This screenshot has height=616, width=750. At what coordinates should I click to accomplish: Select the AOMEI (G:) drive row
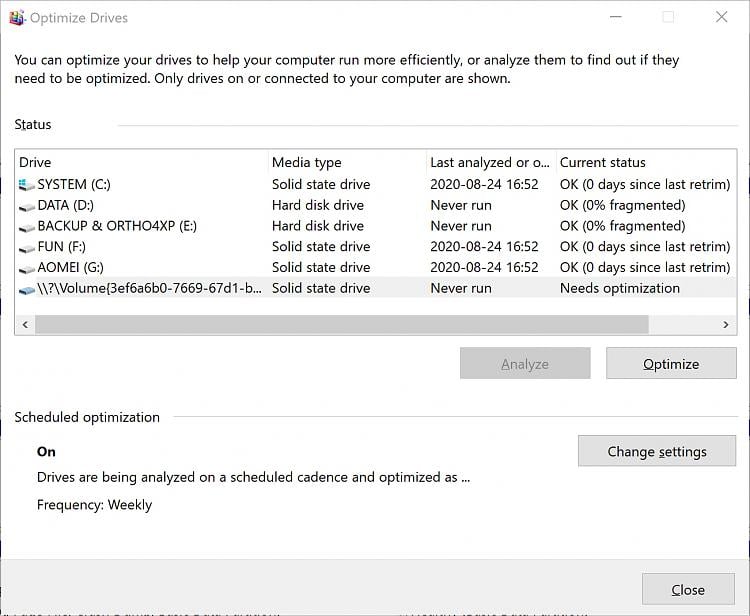[375, 267]
